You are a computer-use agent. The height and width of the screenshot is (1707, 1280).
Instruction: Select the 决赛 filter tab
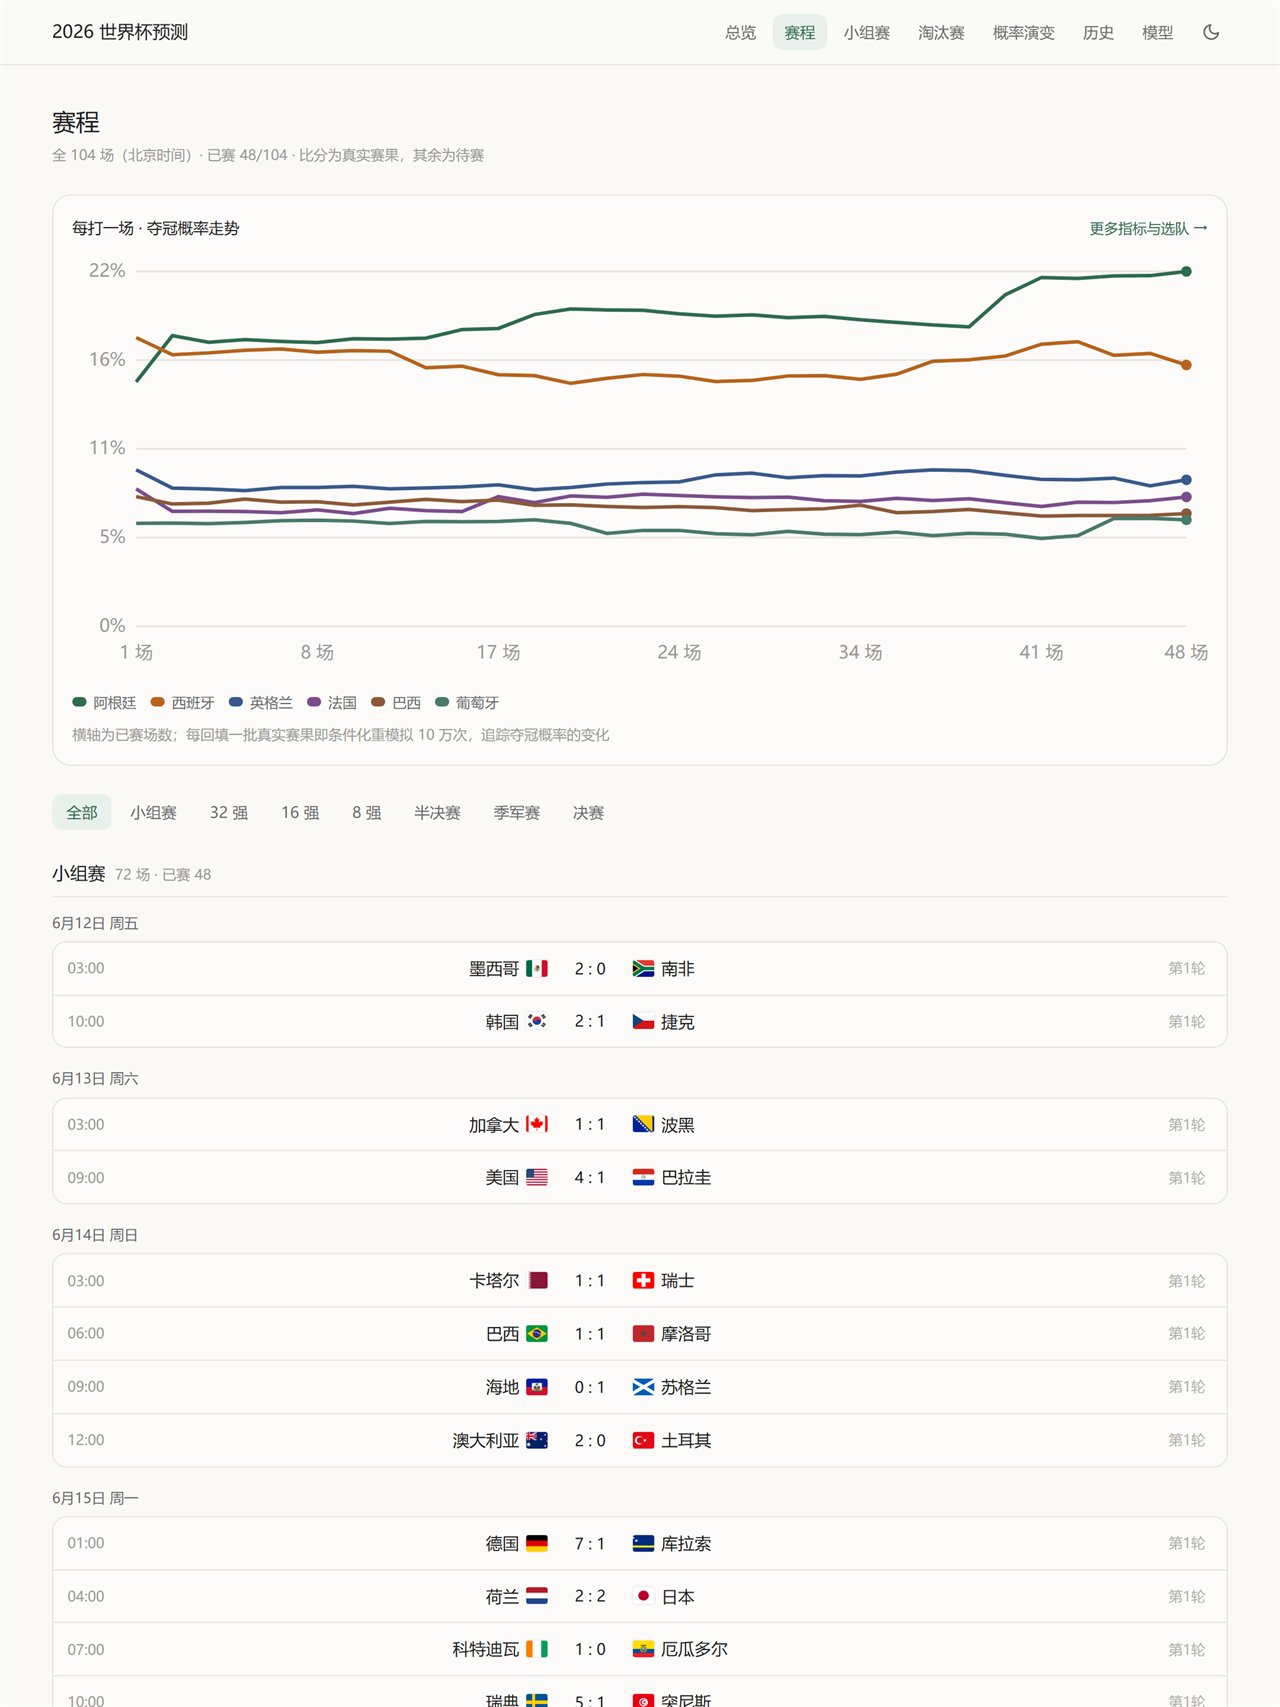point(588,812)
